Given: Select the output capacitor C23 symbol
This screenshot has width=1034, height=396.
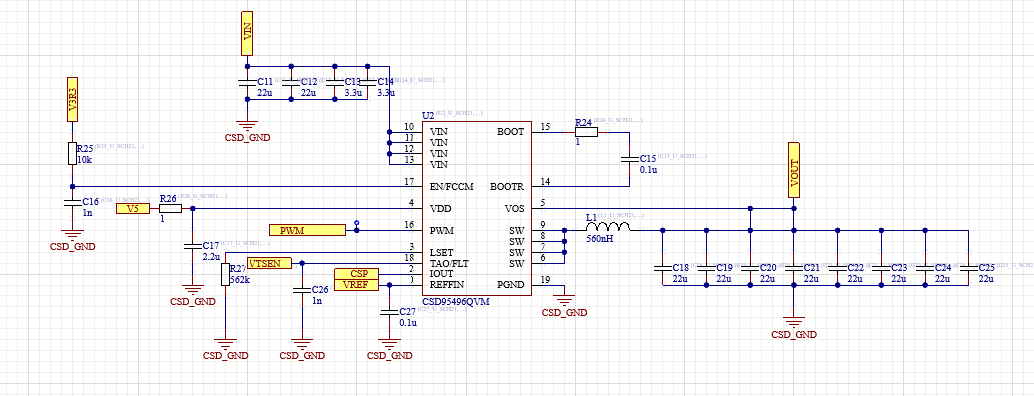Looking at the screenshot, I should click(882, 268).
